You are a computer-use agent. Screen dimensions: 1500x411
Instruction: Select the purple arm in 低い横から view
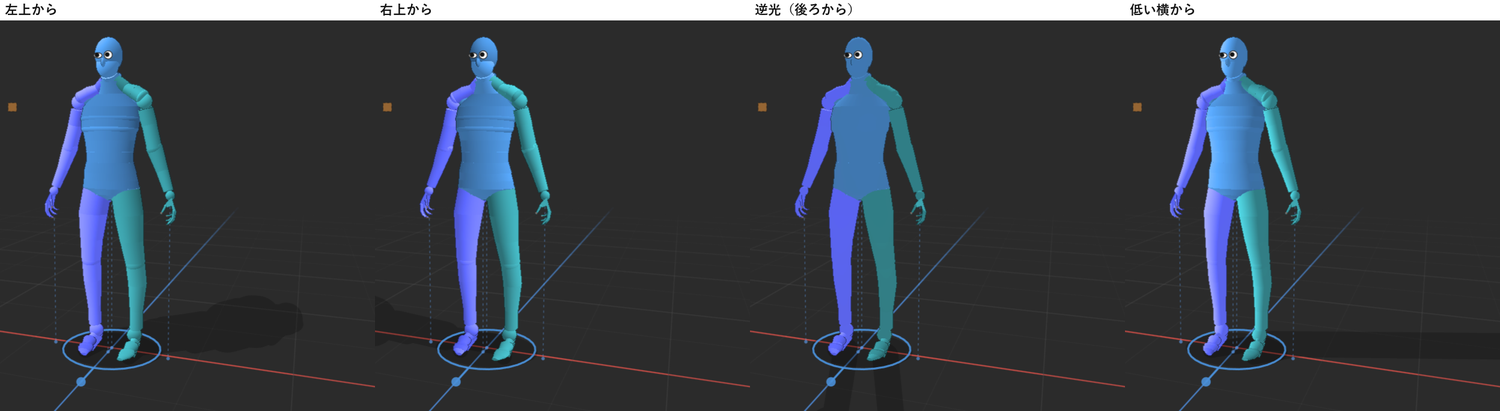point(1190,150)
